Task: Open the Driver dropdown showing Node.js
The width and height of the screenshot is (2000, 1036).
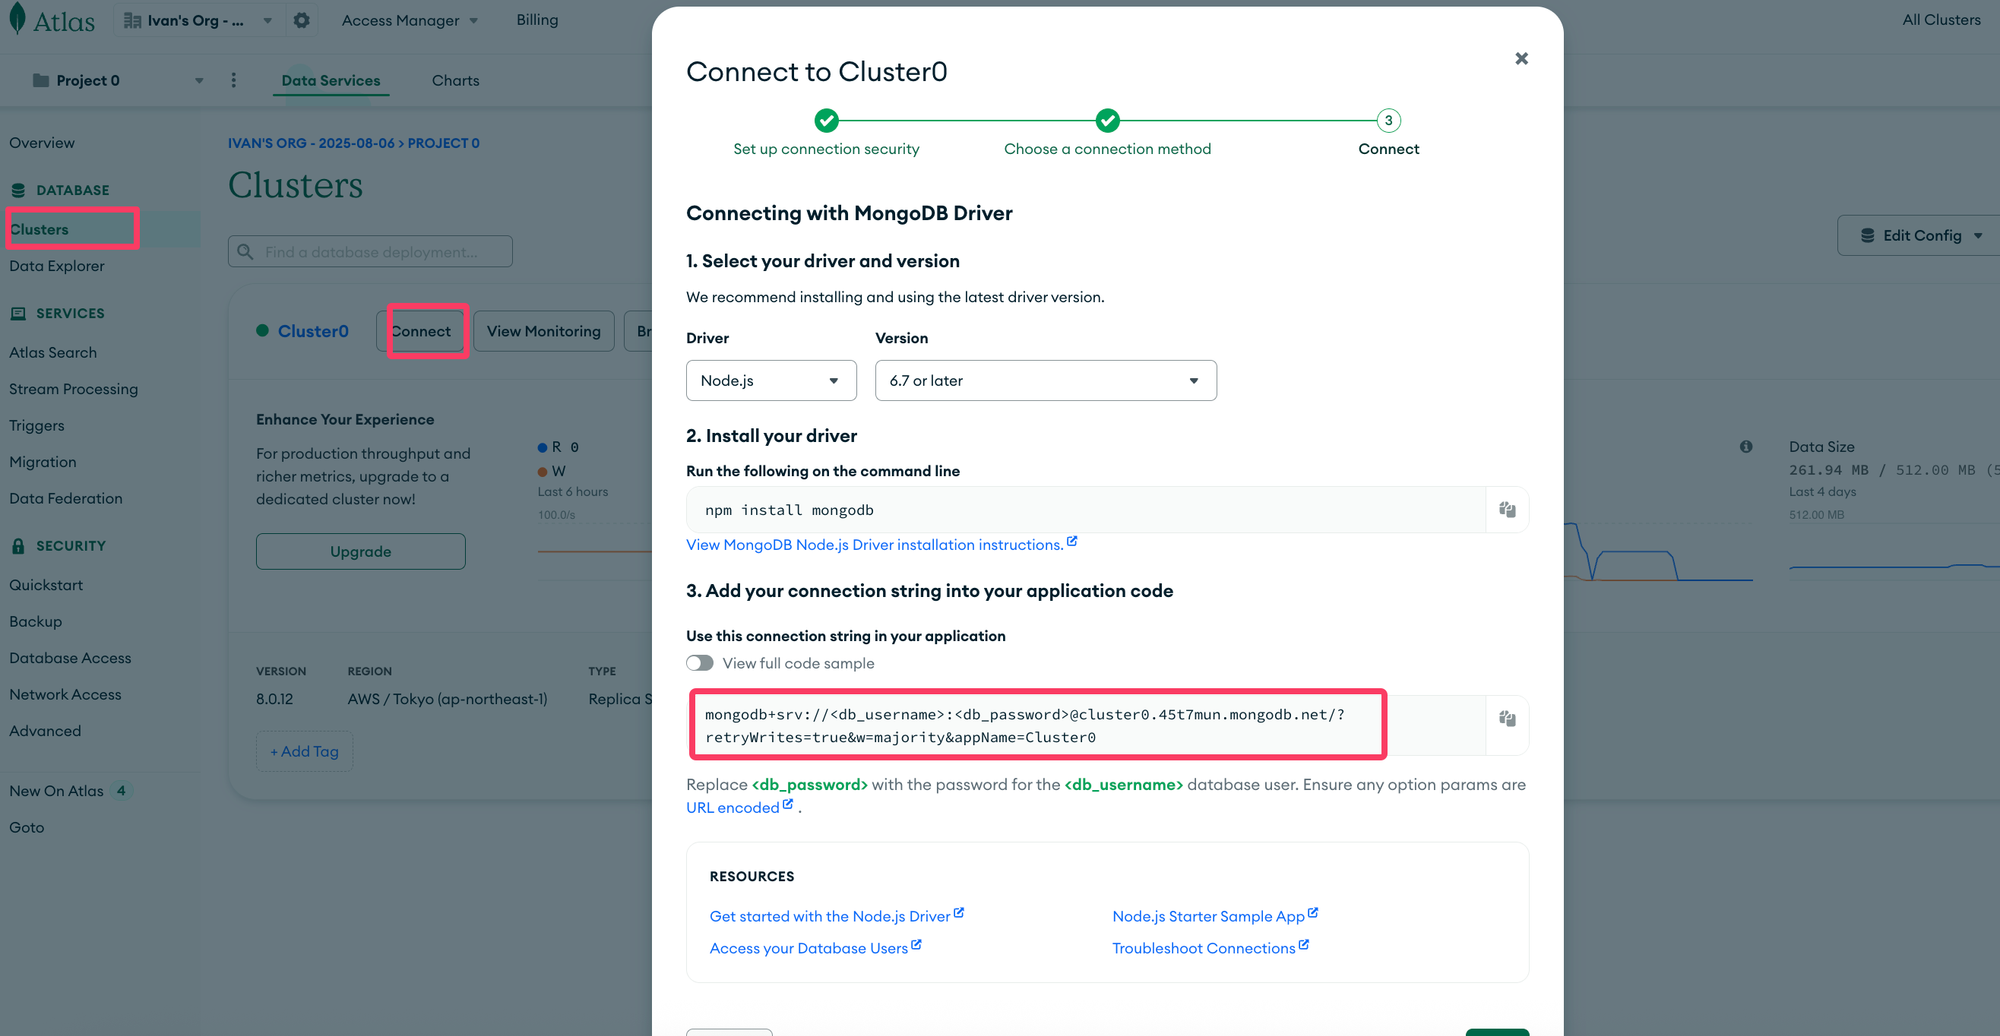Action: tap(771, 380)
